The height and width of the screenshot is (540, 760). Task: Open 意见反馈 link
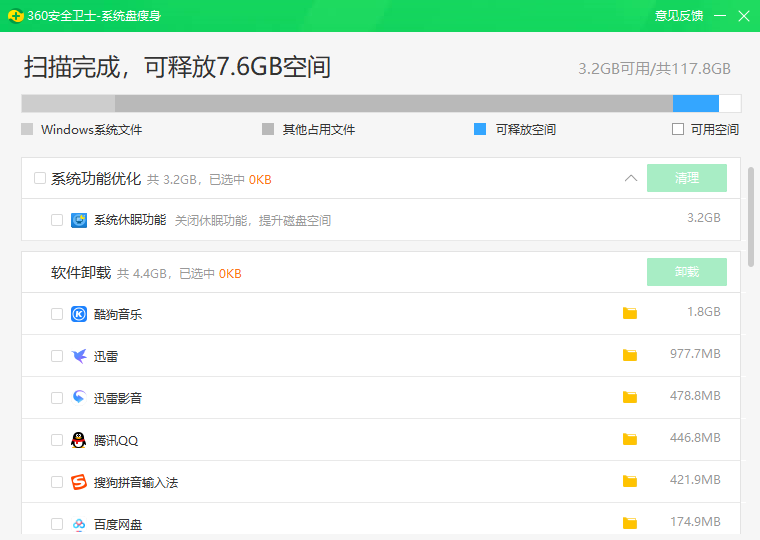point(679,16)
